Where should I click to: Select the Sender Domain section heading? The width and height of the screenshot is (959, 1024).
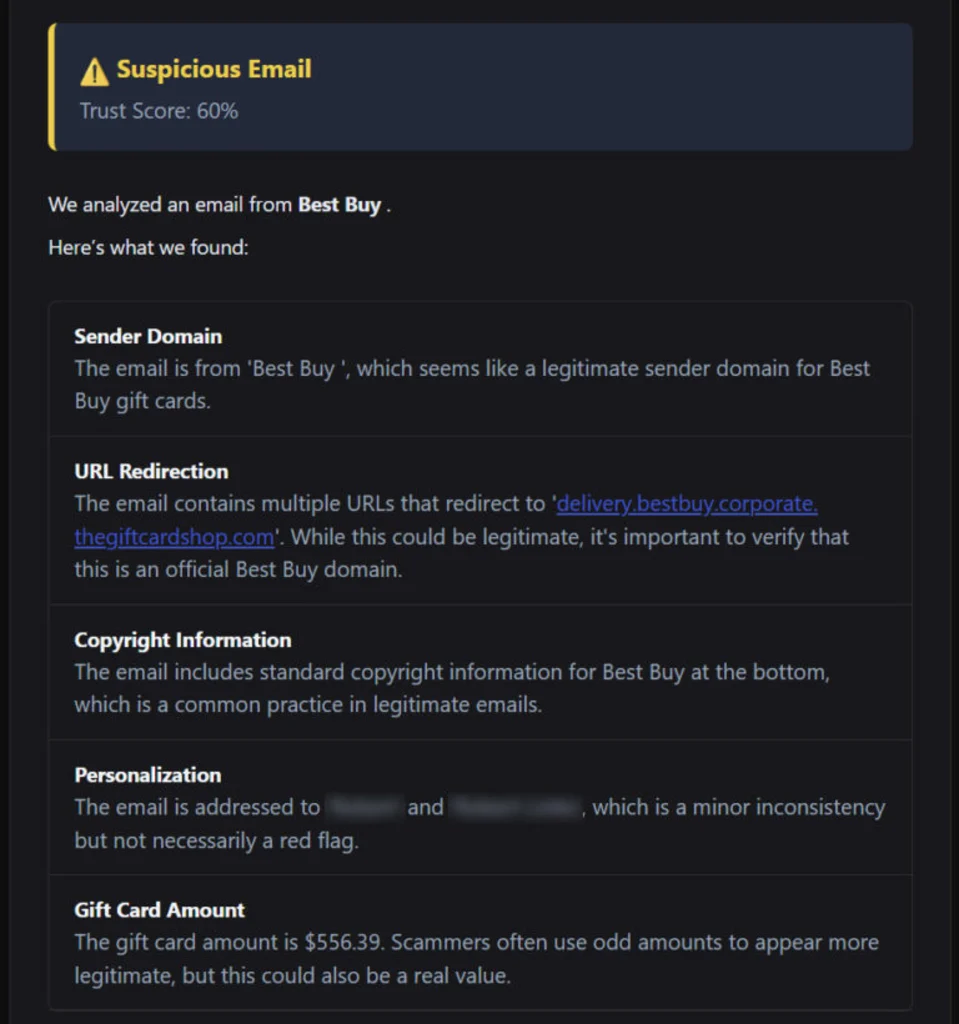(x=148, y=336)
